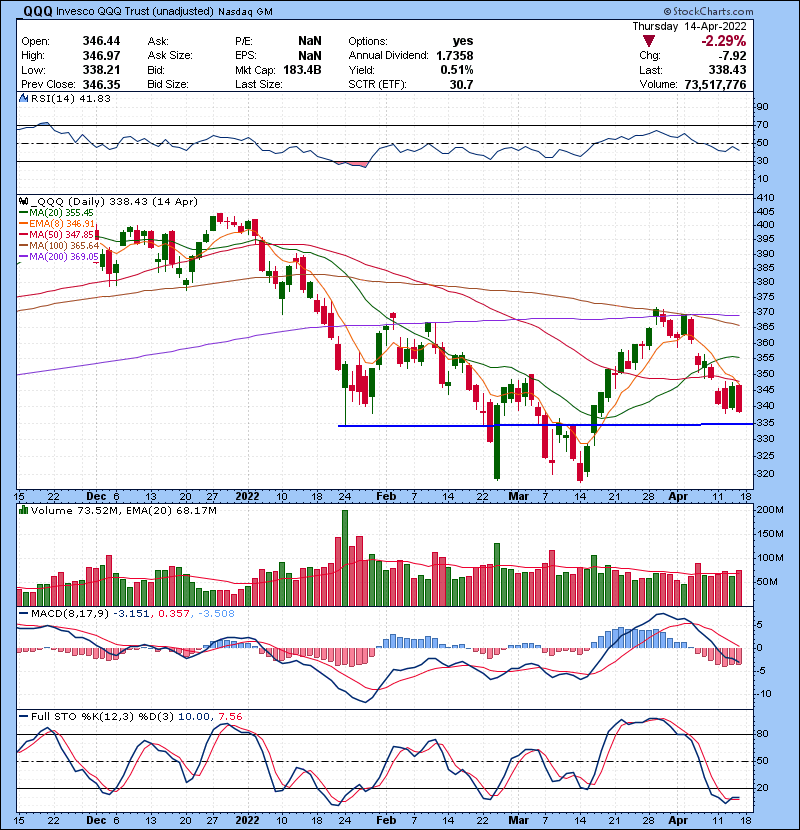
Task: Click the 320 price axis label
Action: [766, 474]
